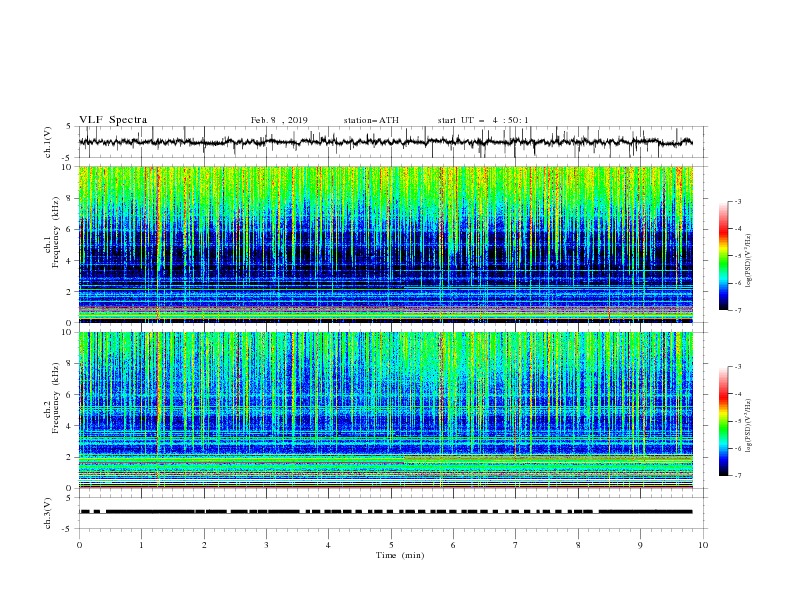
Task: Click the ch.2 spectrogram color scale bar
Action: point(723,421)
